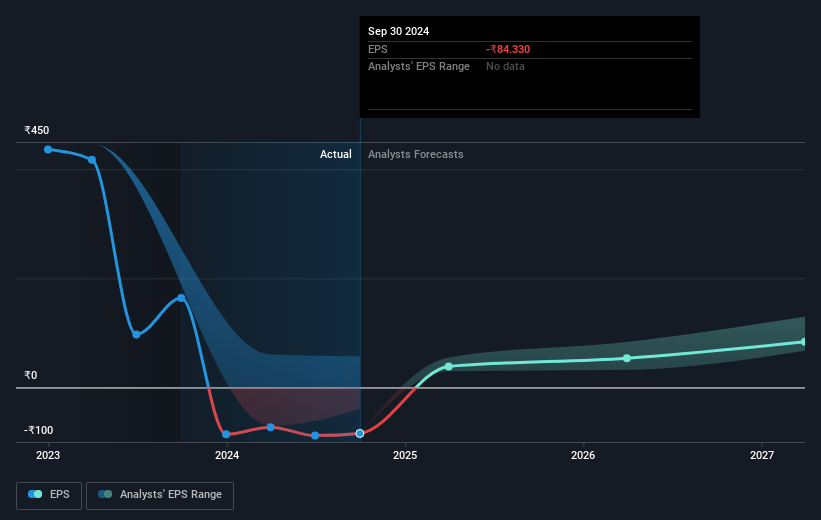Click the EPS point at the mid-2023 dip

136,335
